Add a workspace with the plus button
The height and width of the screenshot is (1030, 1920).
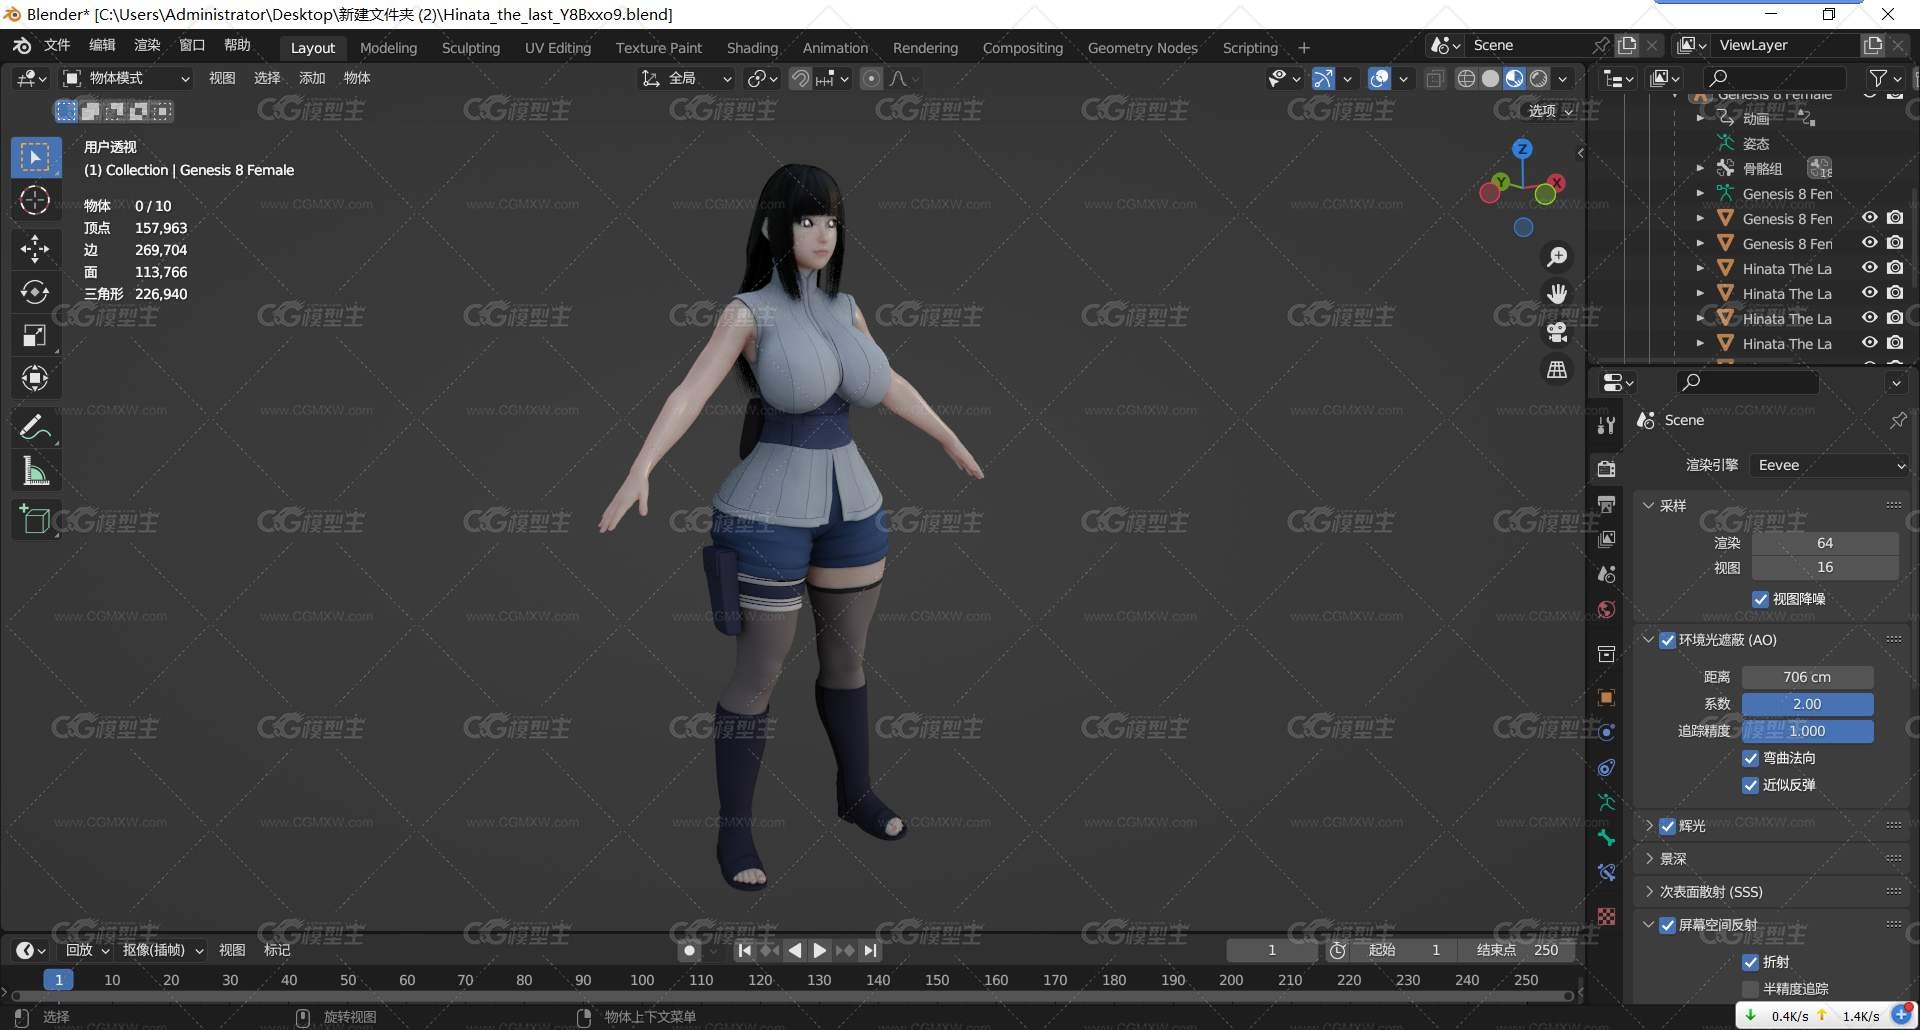(1304, 48)
